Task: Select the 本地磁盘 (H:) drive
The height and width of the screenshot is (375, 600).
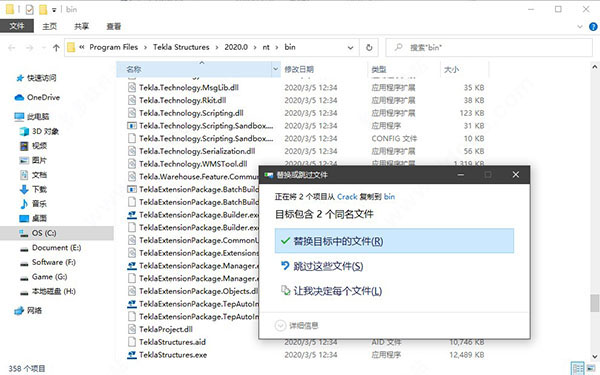Action: (48, 291)
